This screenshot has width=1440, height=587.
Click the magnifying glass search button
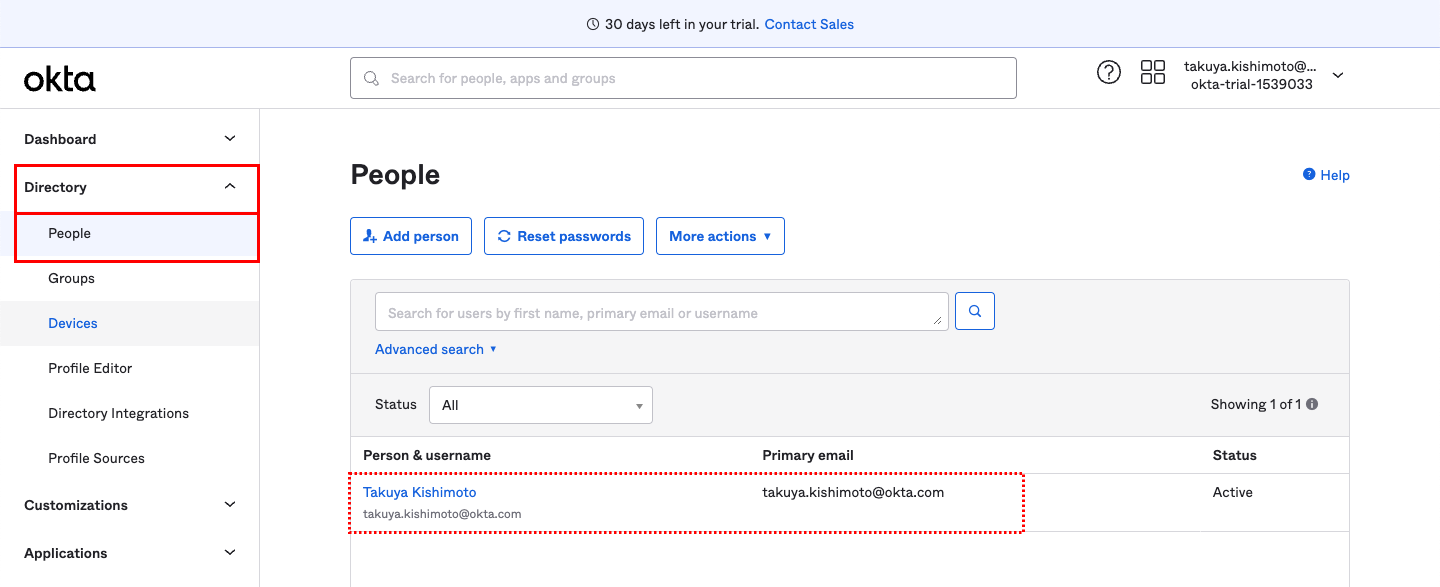(x=974, y=312)
